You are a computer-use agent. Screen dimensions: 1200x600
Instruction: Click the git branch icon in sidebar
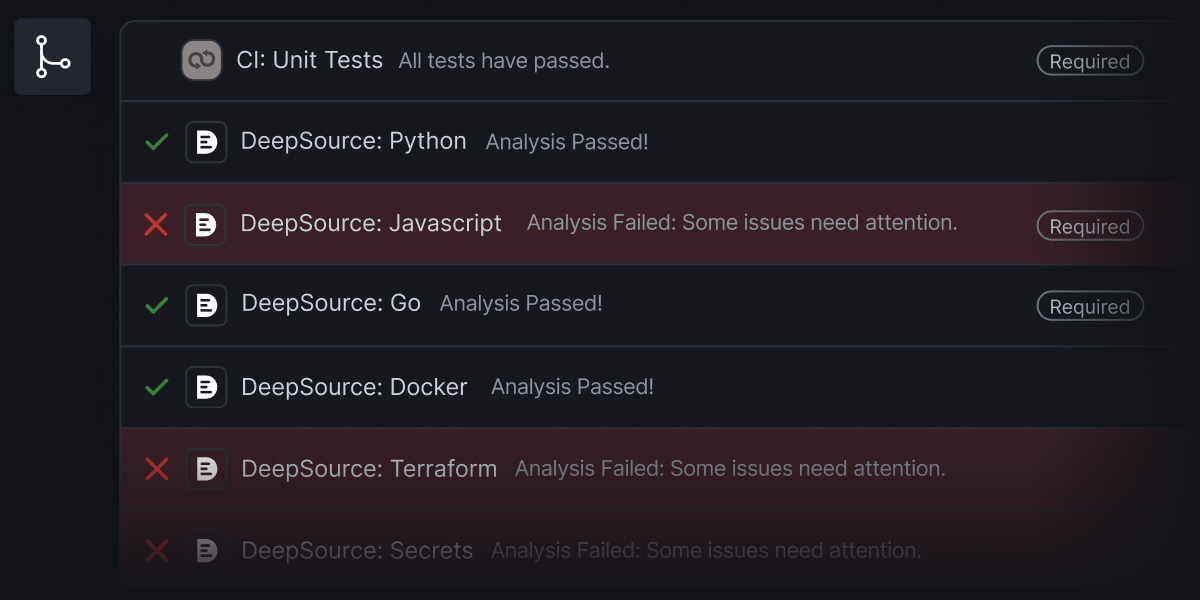tap(52, 57)
